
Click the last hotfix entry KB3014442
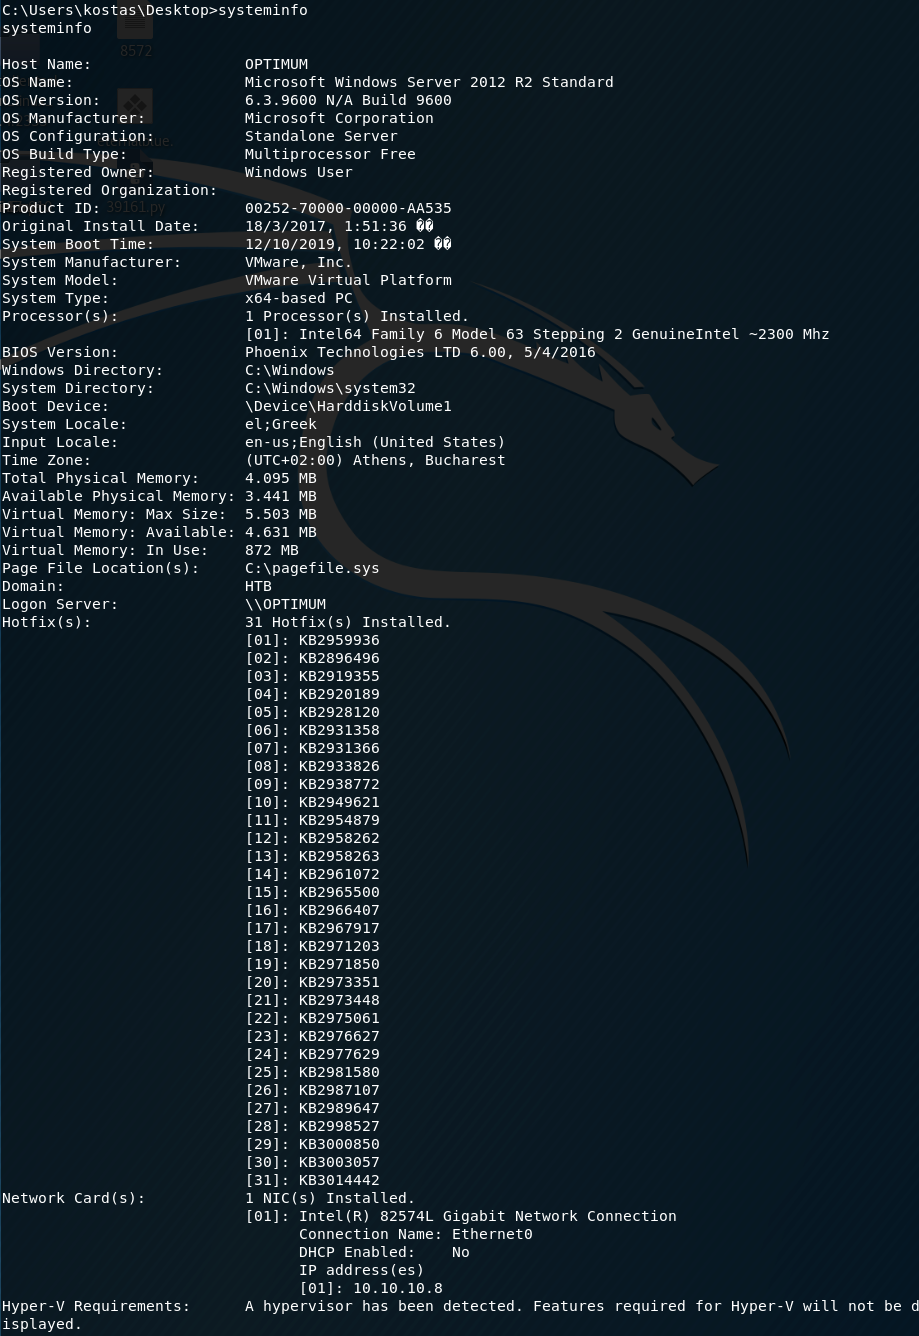coord(338,1180)
